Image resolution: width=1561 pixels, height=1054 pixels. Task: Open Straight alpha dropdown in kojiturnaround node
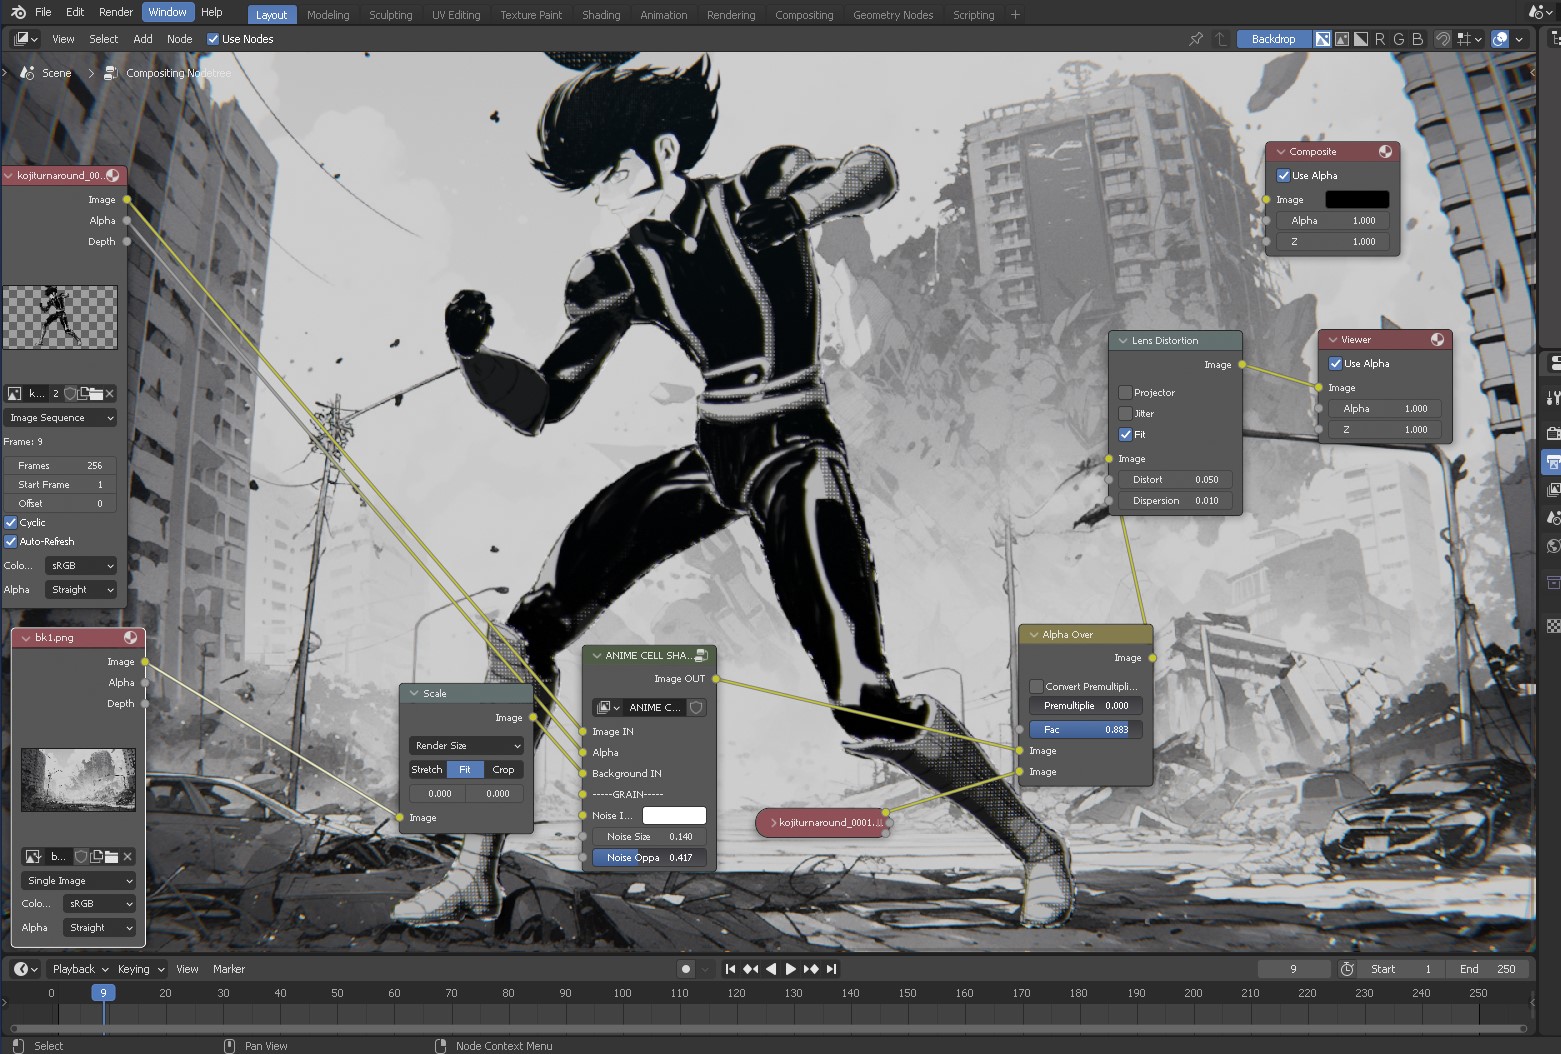pos(81,589)
